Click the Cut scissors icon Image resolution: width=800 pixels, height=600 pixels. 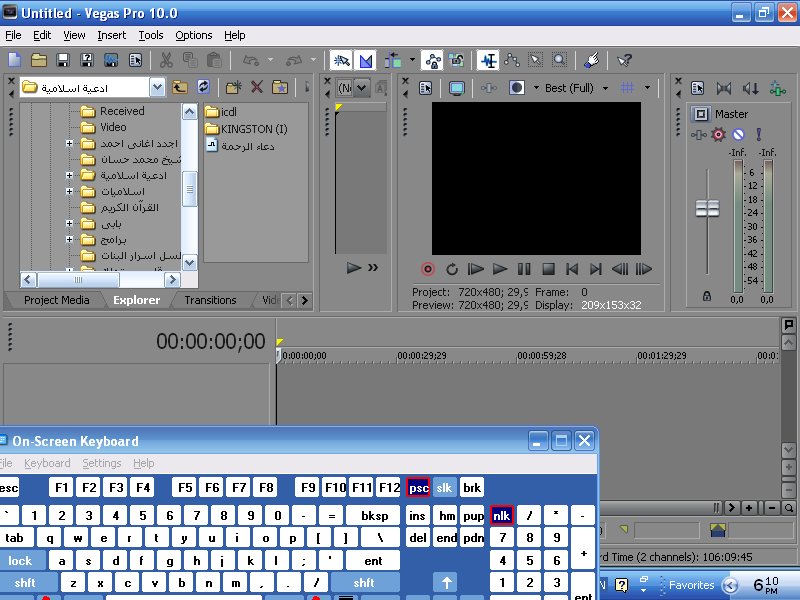click(x=166, y=60)
